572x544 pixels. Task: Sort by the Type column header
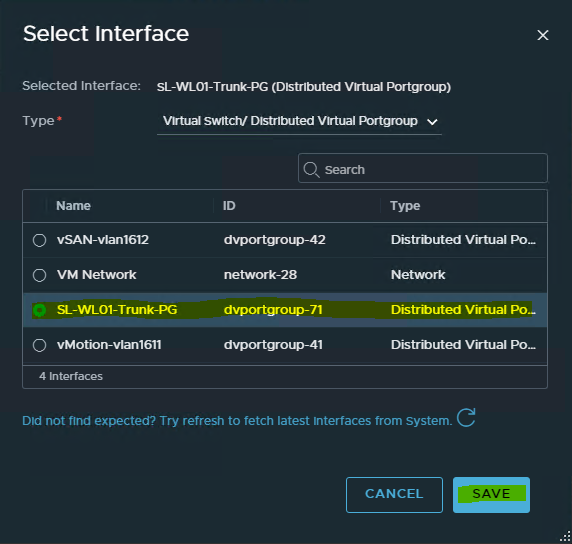[405, 206]
